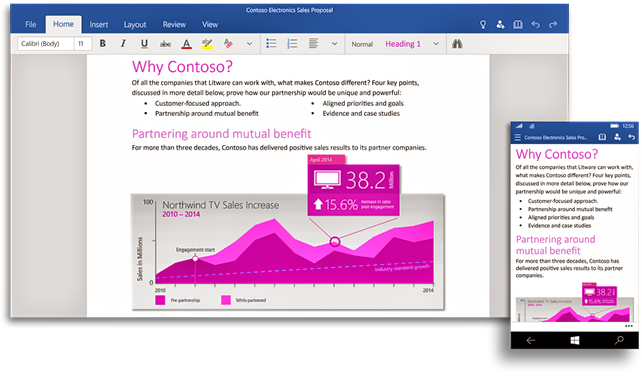Open the Calibri (Body) font box

pyautogui.click(x=45, y=43)
